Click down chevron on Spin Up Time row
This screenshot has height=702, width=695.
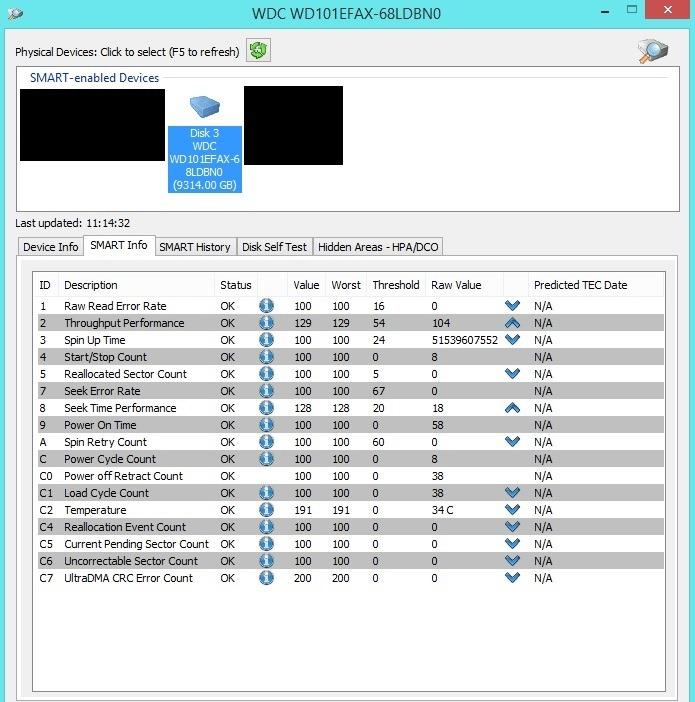click(512, 340)
